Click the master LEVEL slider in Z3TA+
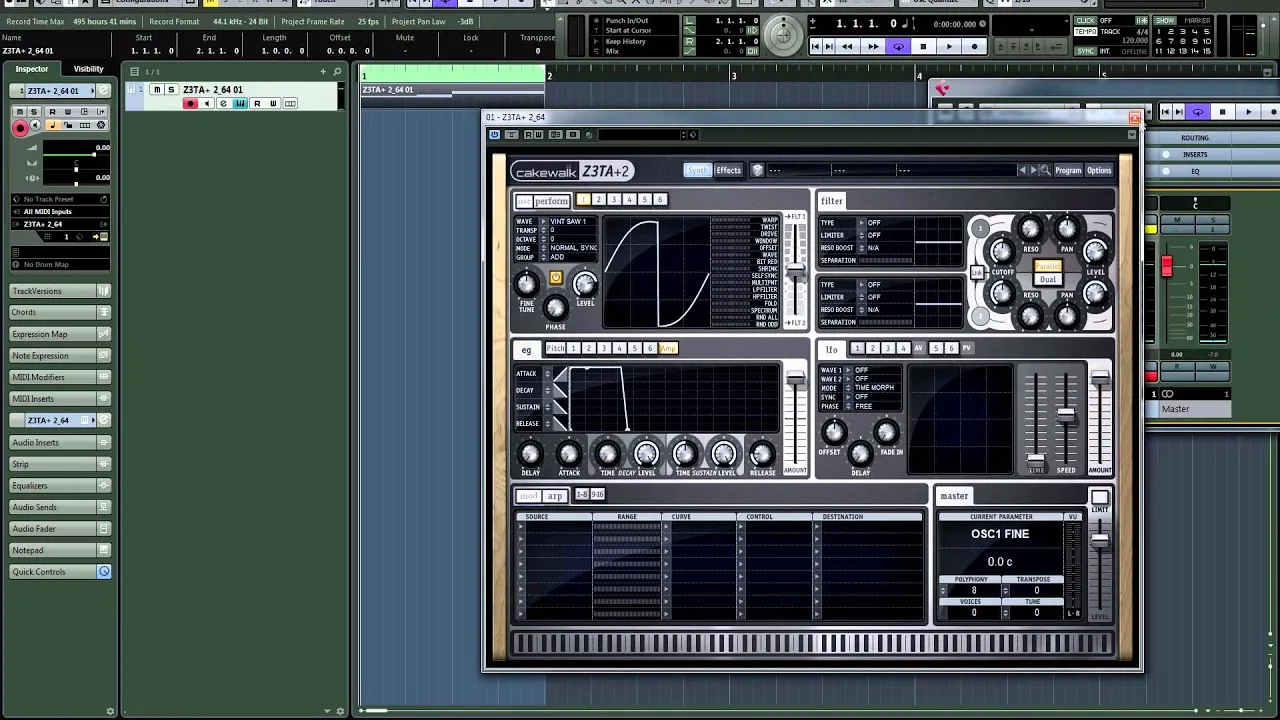1280x720 pixels. coord(1099,541)
